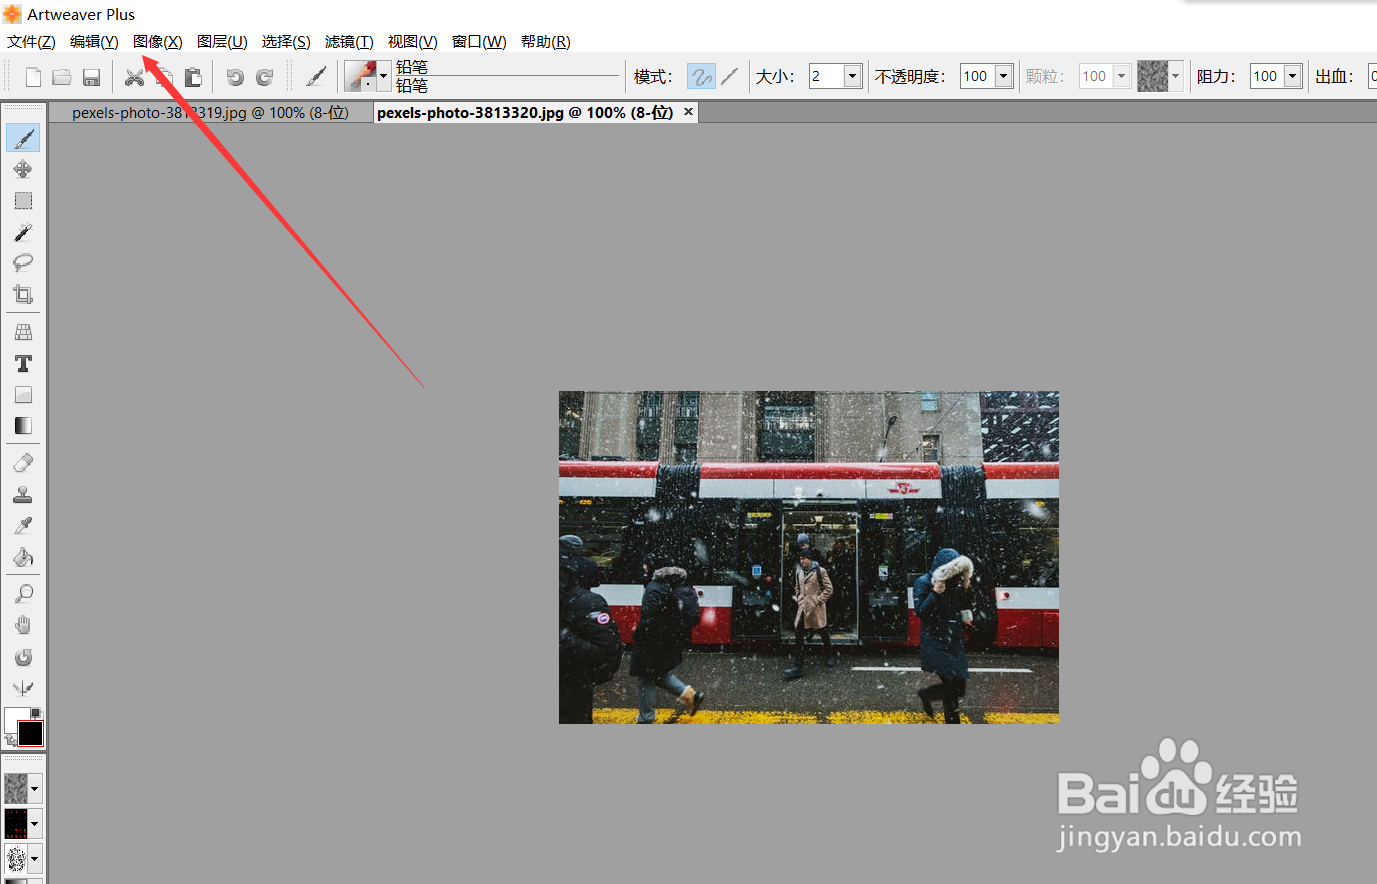Click the New document icon
Screen dimensions: 1377x884
(33, 77)
